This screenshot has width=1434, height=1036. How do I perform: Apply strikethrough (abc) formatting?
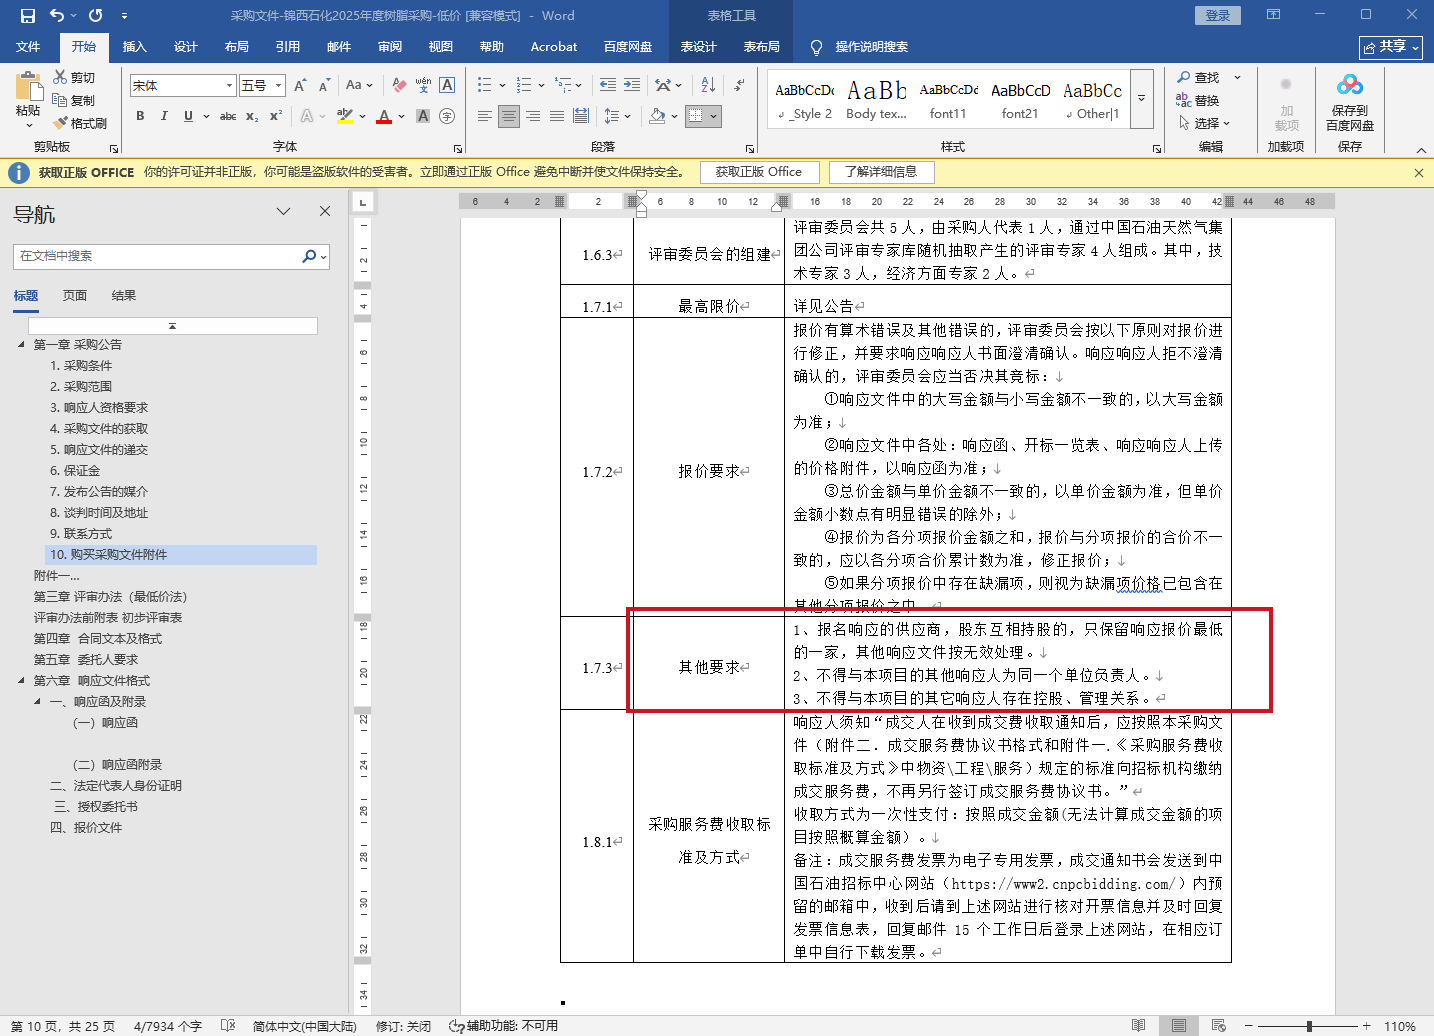[228, 116]
